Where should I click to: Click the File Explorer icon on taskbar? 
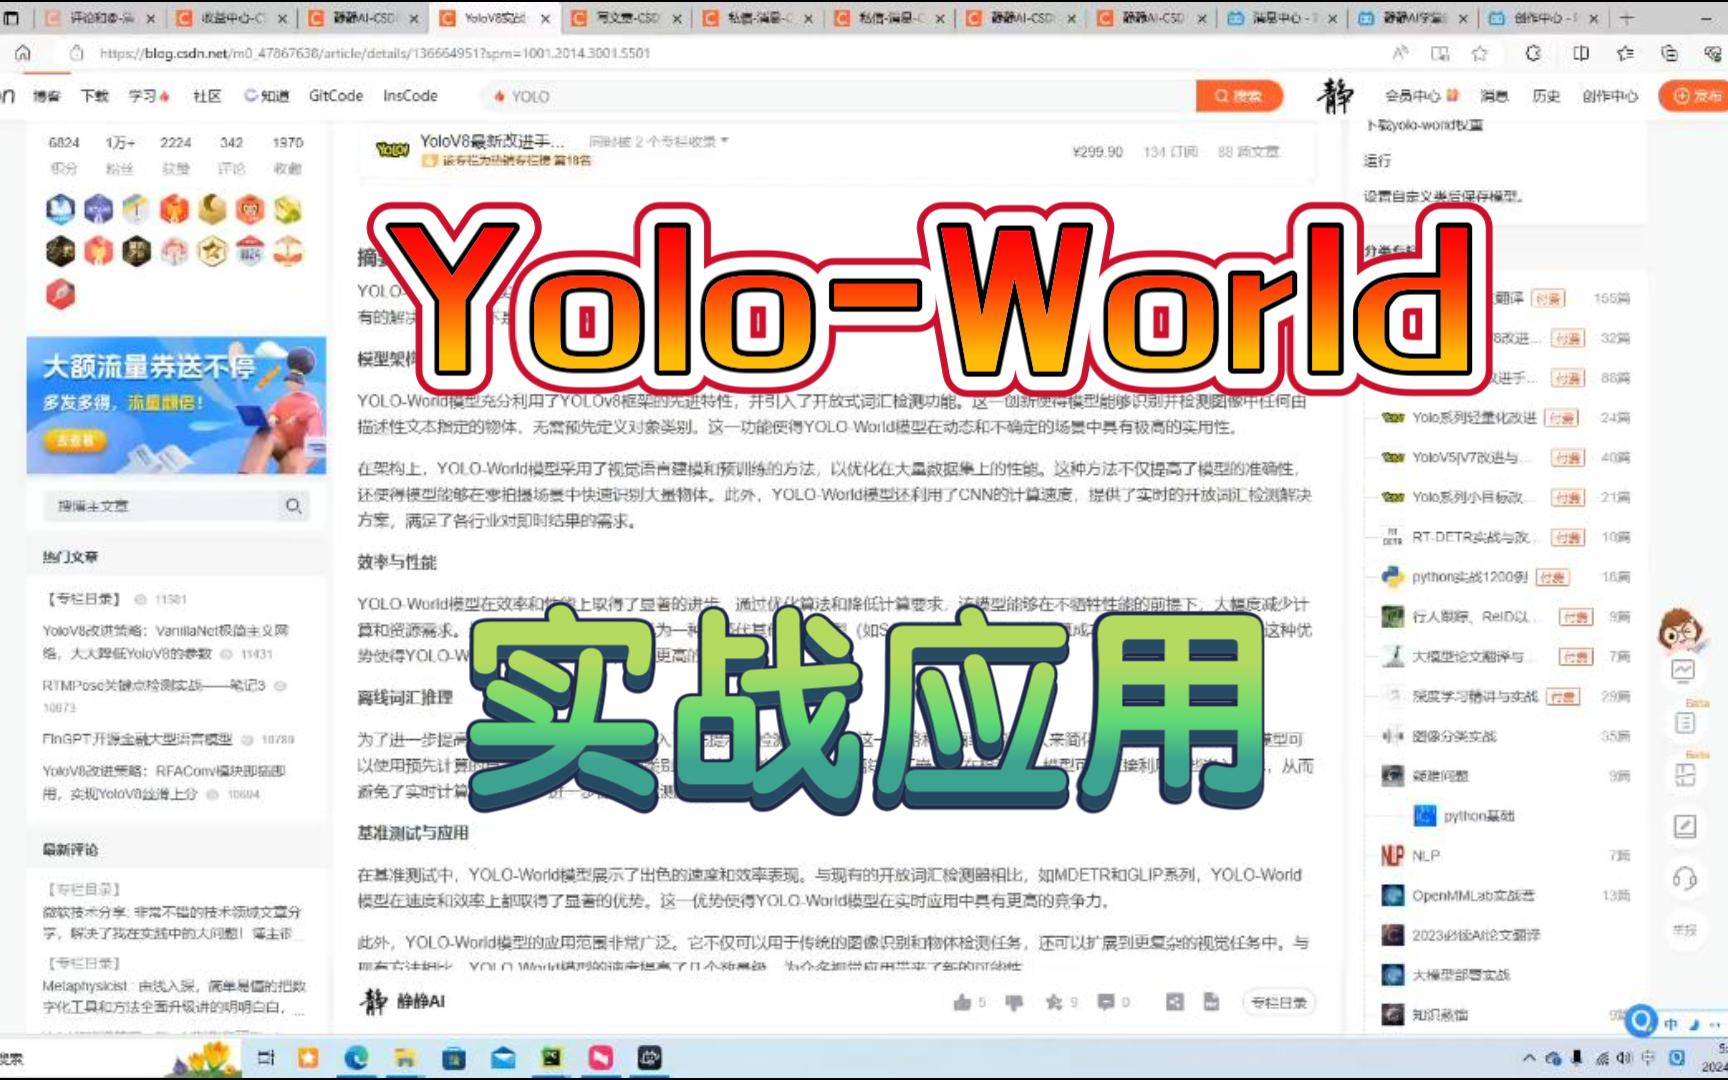point(404,1058)
